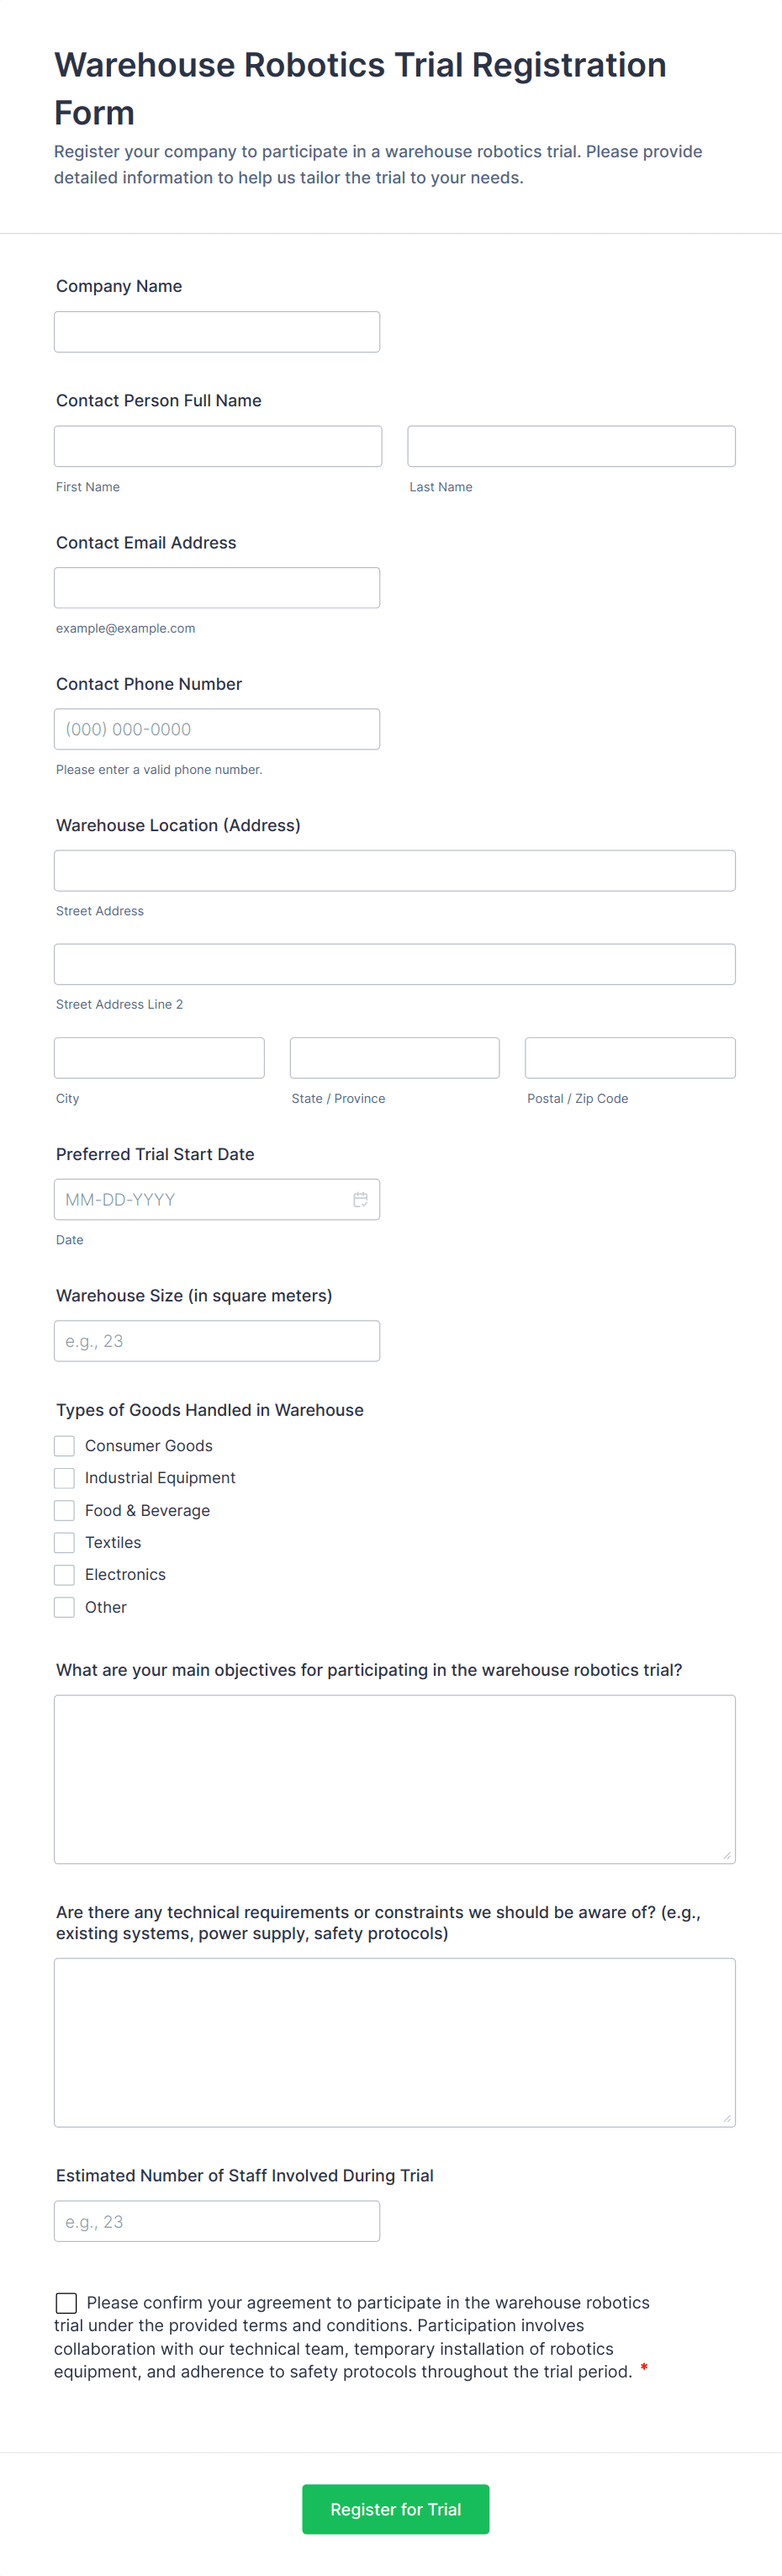The height and width of the screenshot is (2576, 782).
Task: Click the Postal / Zip Code field
Action: (x=629, y=1057)
